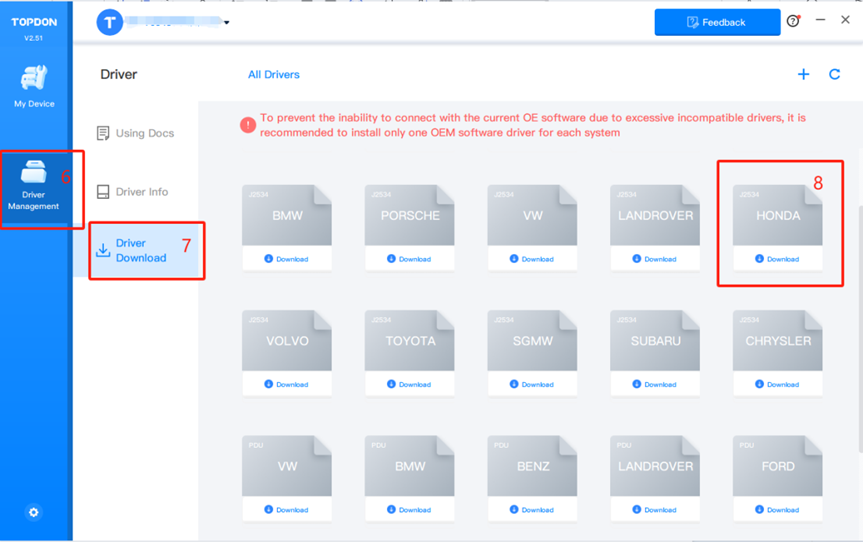Screen dimensions: 863x542
Task: Open My Device in the sidebar
Action: click(34, 86)
